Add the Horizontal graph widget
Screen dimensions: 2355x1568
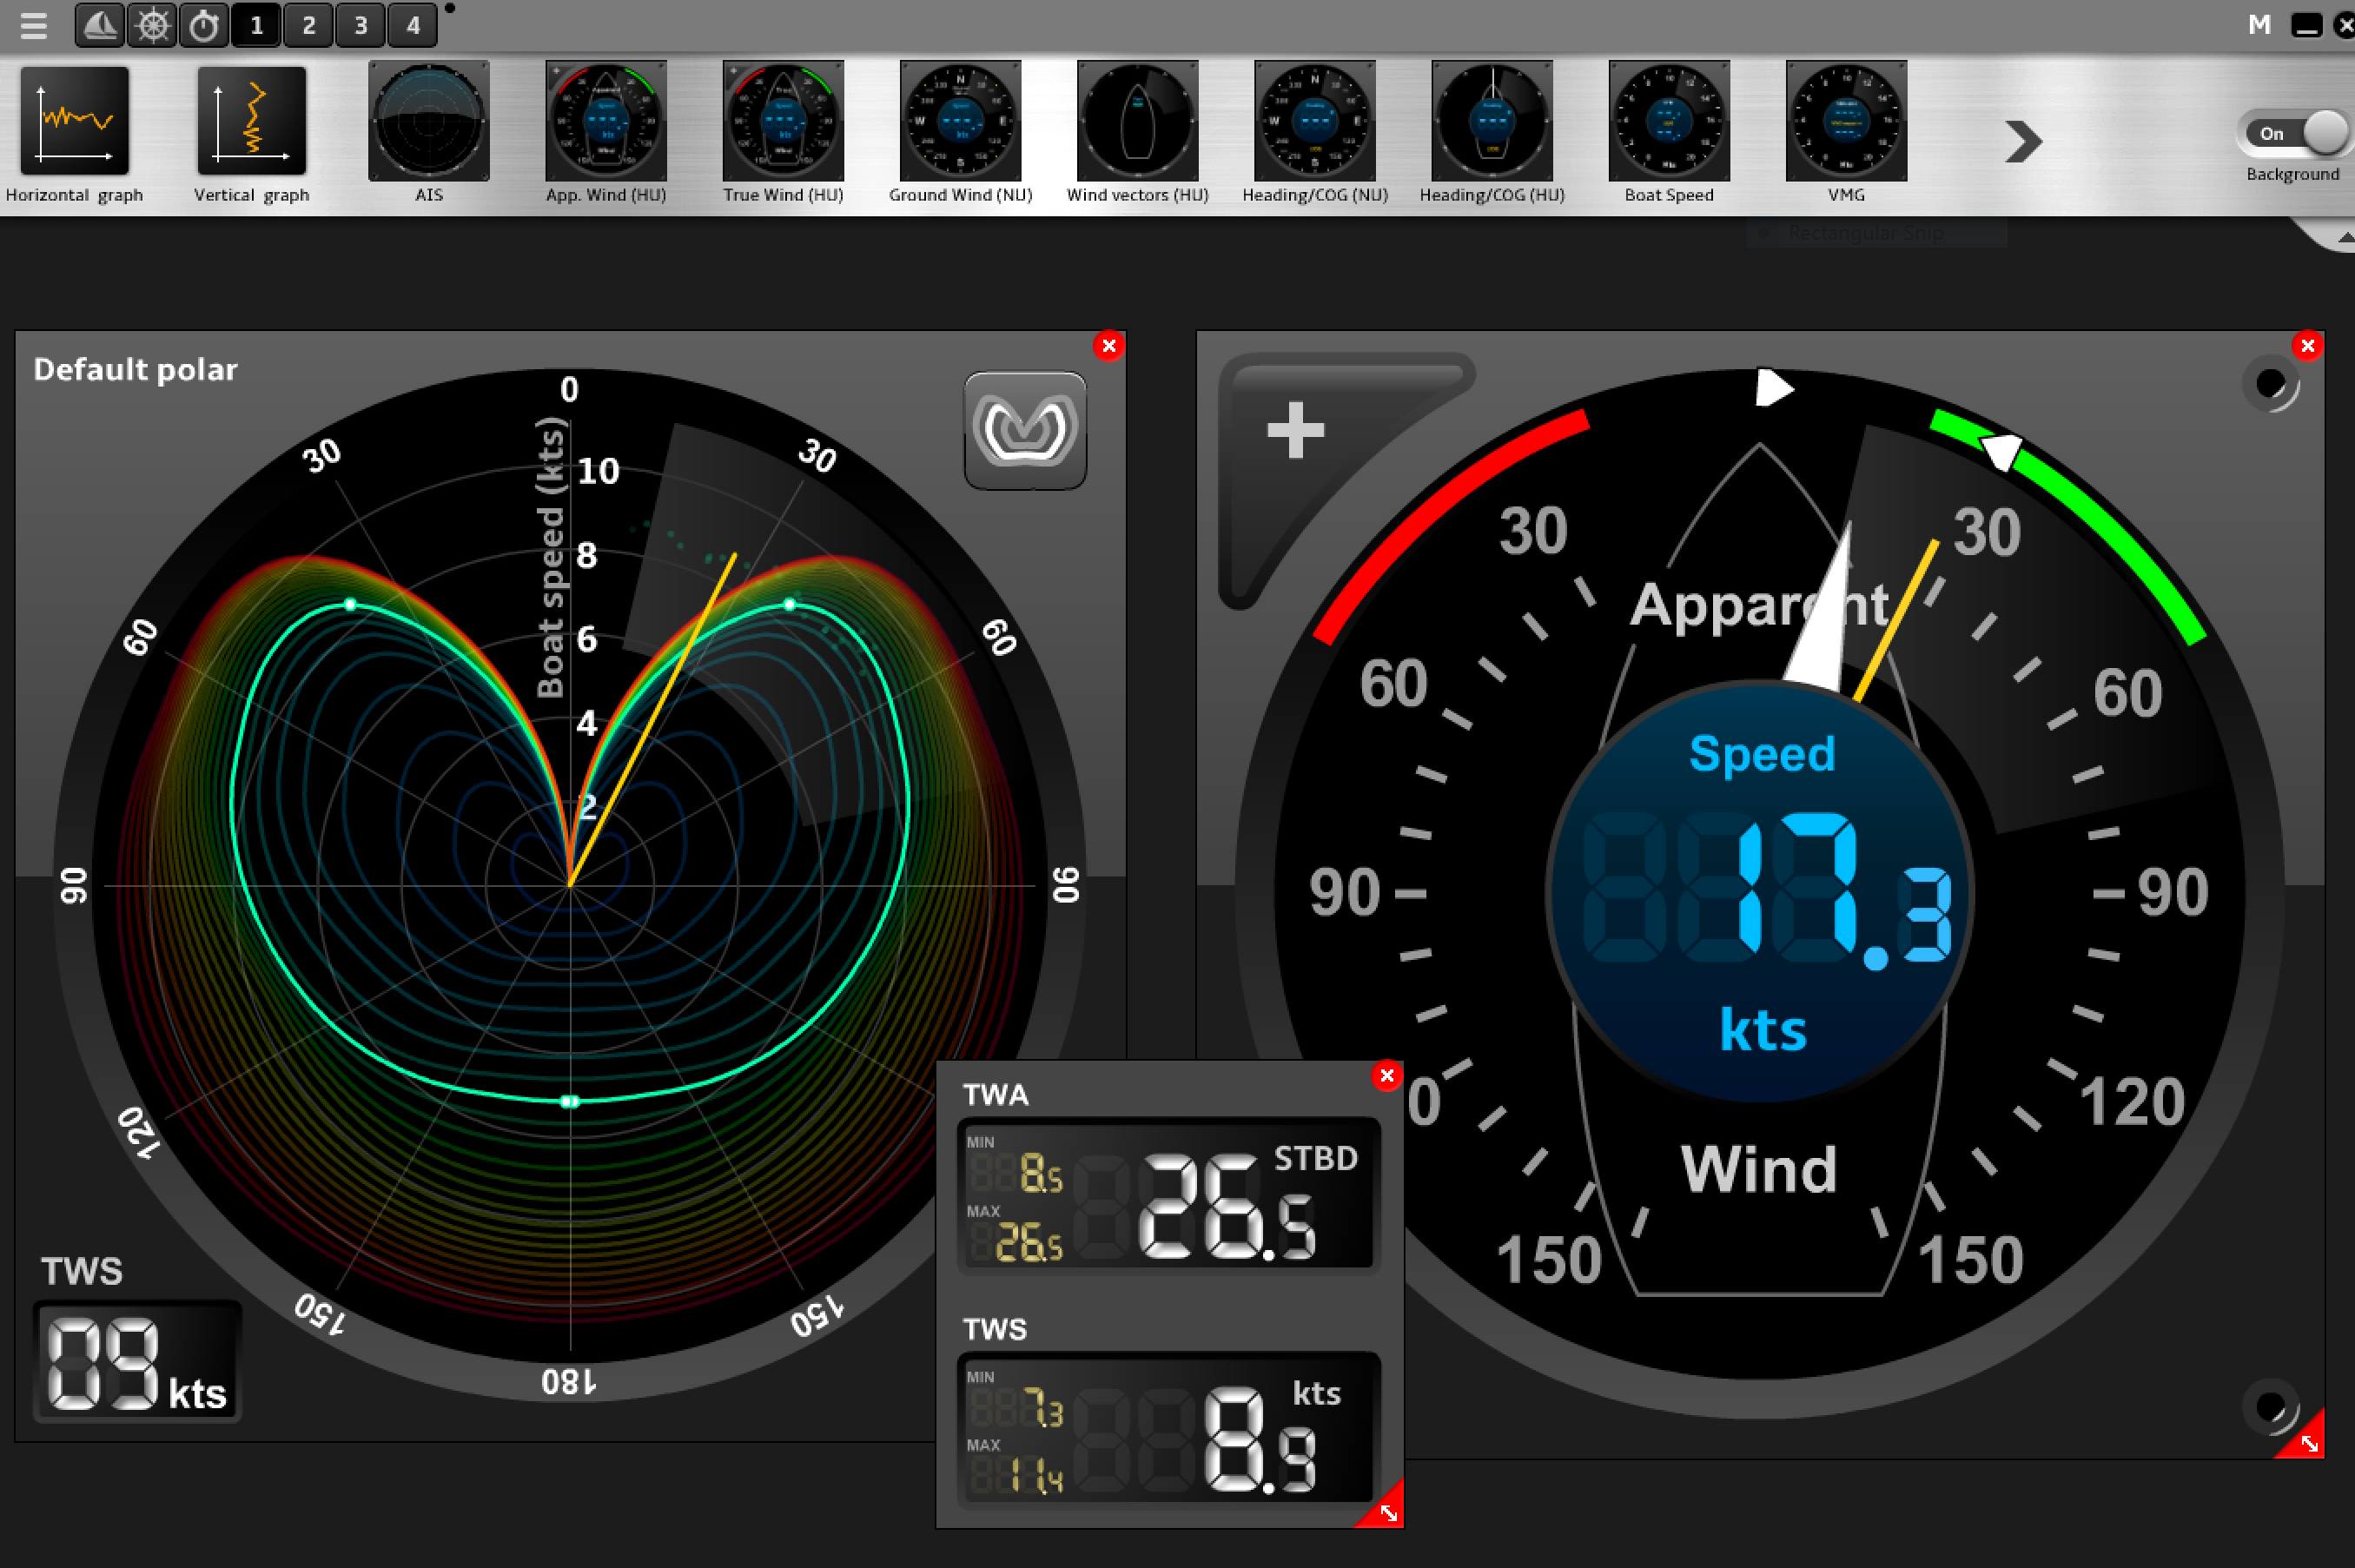click(x=74, y=120)
